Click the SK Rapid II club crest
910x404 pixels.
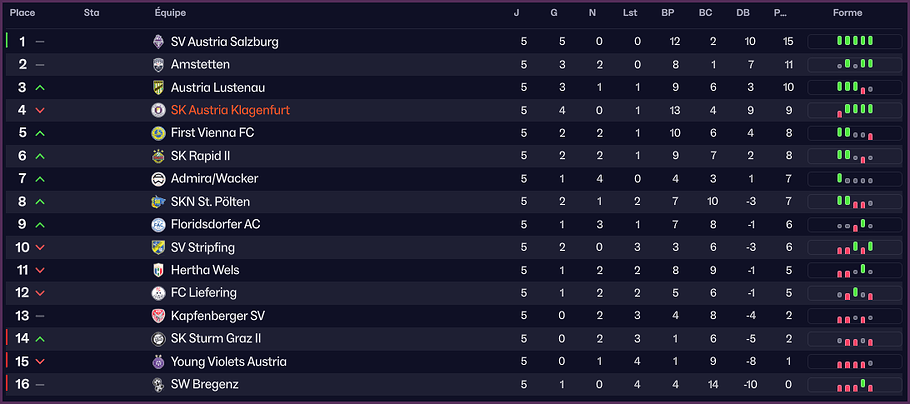click(x=158, y=156)
